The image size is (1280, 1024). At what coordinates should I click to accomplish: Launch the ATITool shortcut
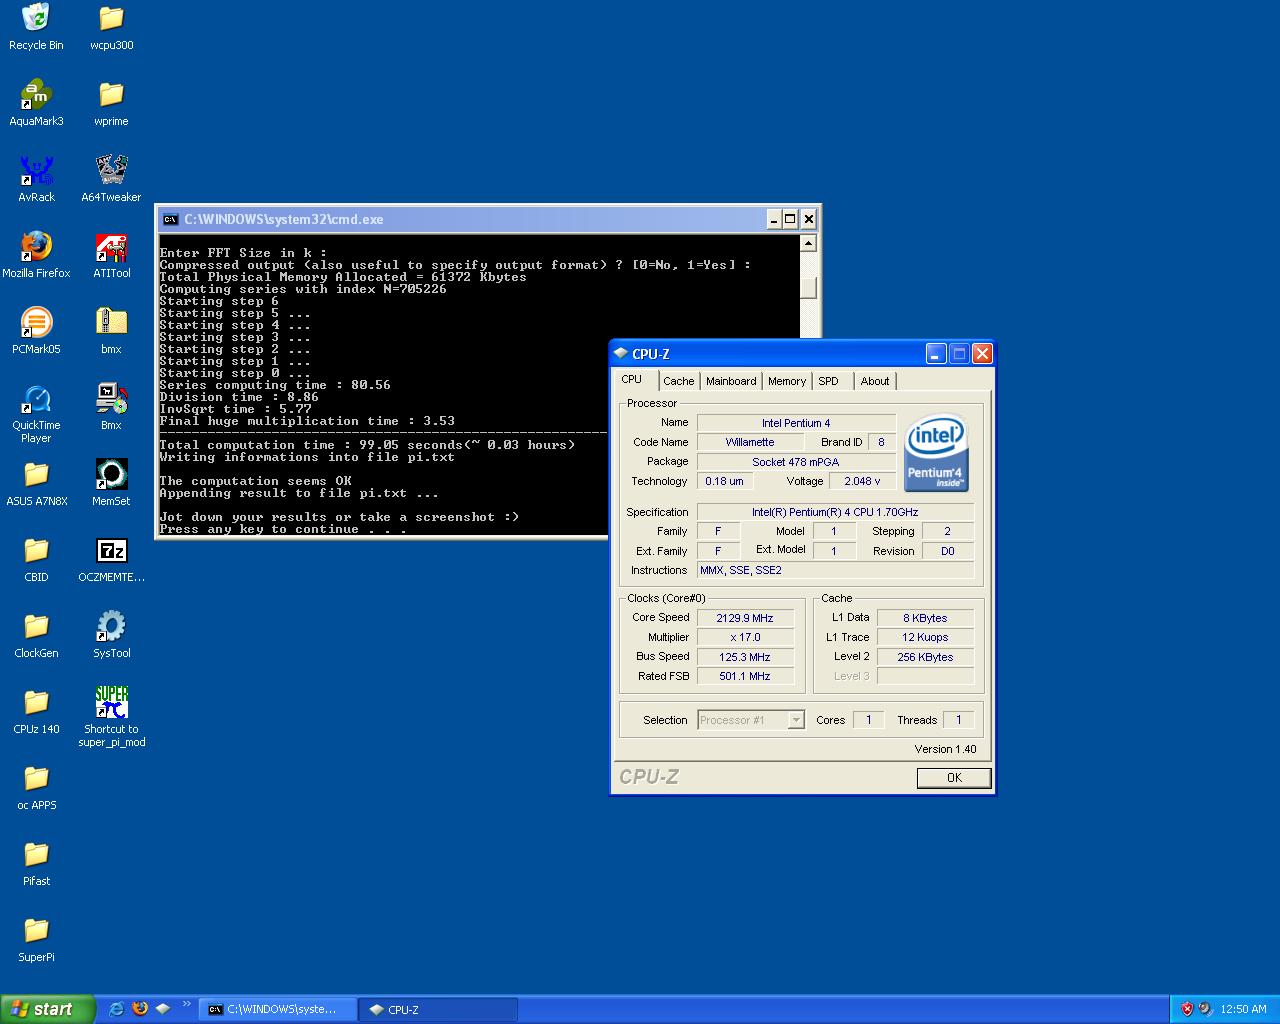[111, 255]
